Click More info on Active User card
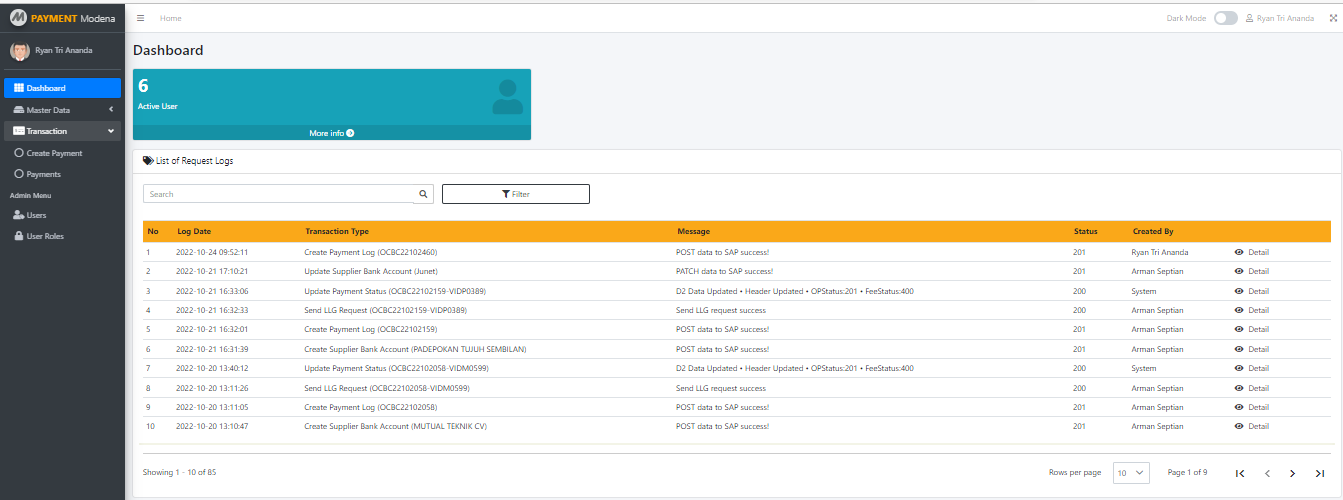 click(331, 133)
